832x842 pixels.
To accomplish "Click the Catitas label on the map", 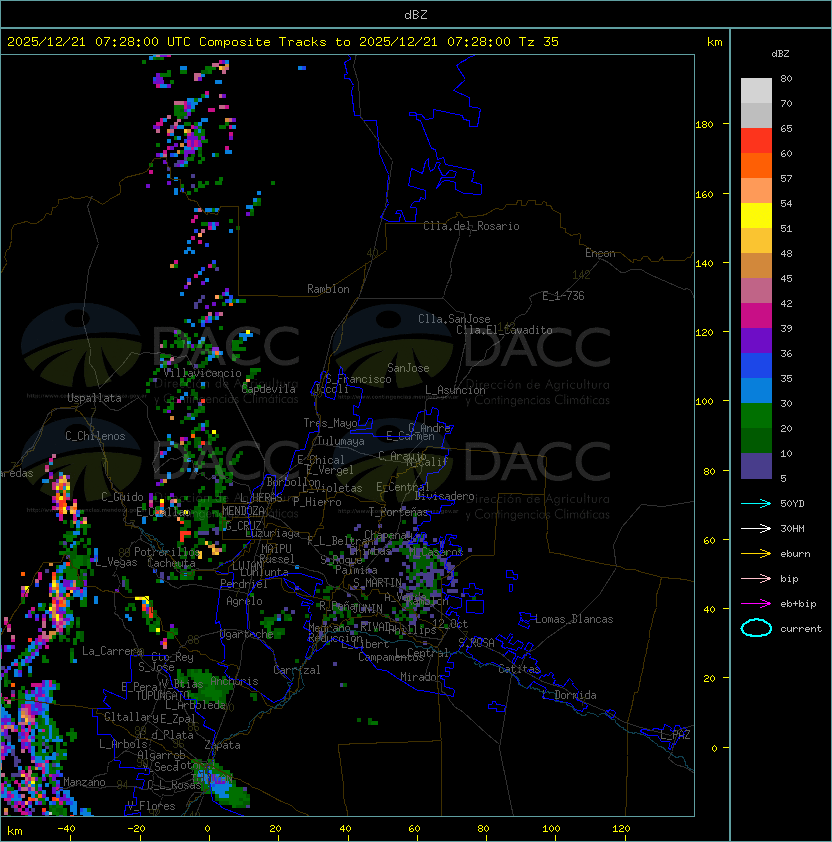I will click(x=519, y=669).
